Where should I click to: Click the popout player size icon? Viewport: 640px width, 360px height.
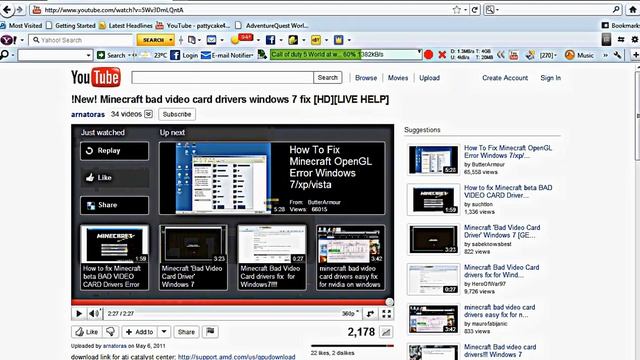370,313
